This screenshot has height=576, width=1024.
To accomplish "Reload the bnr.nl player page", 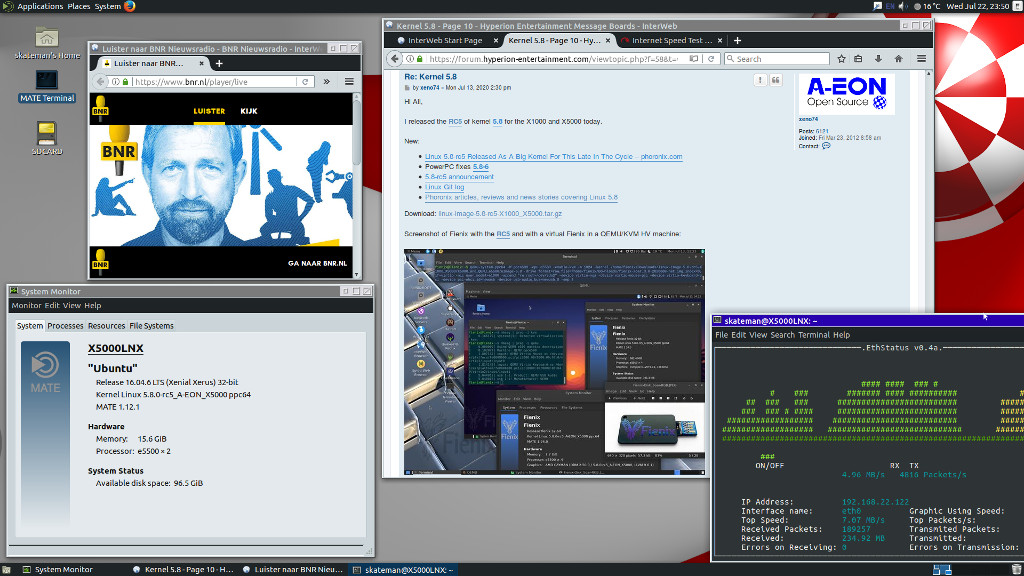I will tap(305, 82).
